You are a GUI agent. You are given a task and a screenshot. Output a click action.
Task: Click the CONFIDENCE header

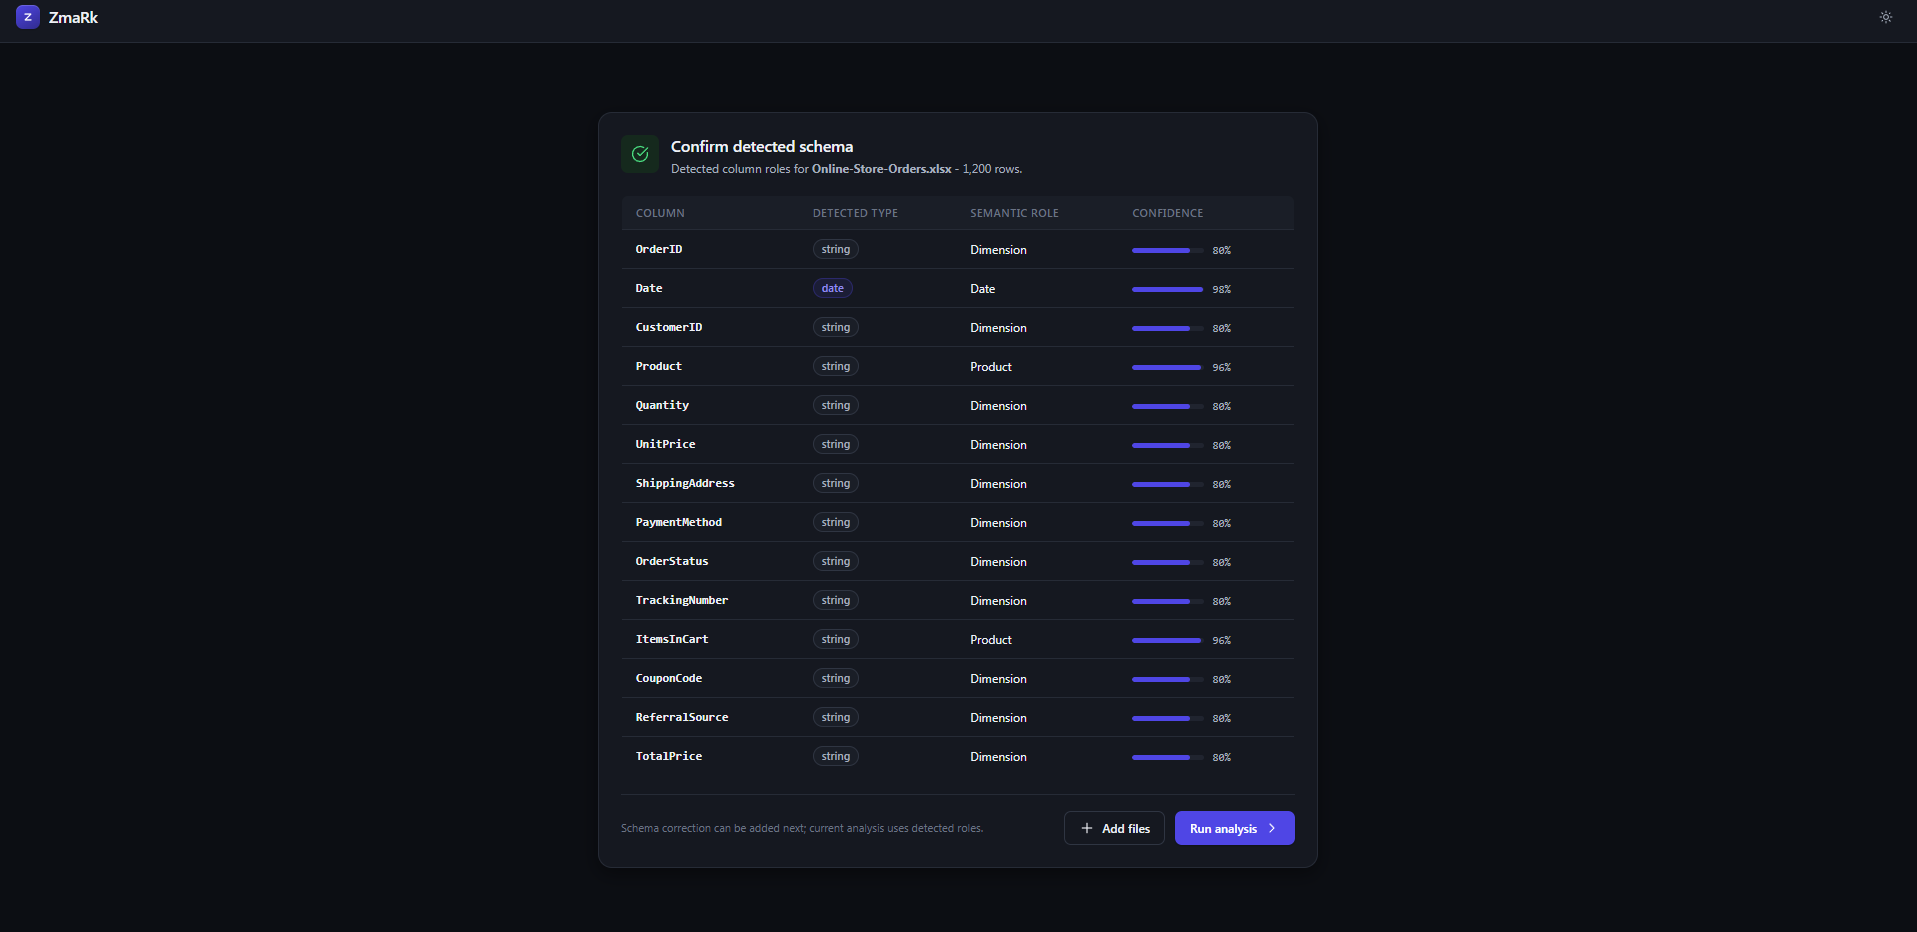coord(1167,213)
